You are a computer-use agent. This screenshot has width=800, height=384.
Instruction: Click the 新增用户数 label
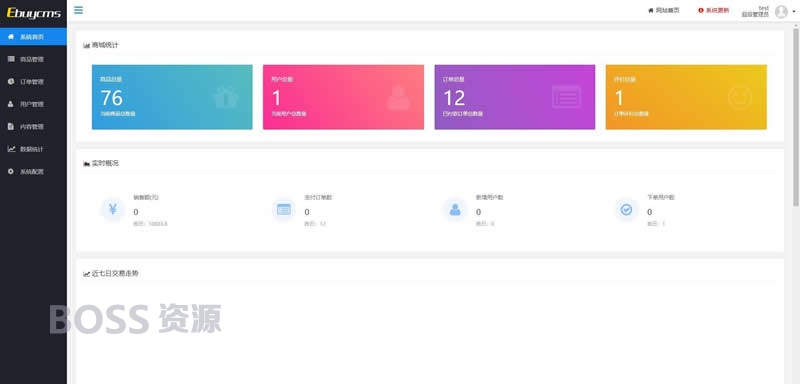[489, 197]
